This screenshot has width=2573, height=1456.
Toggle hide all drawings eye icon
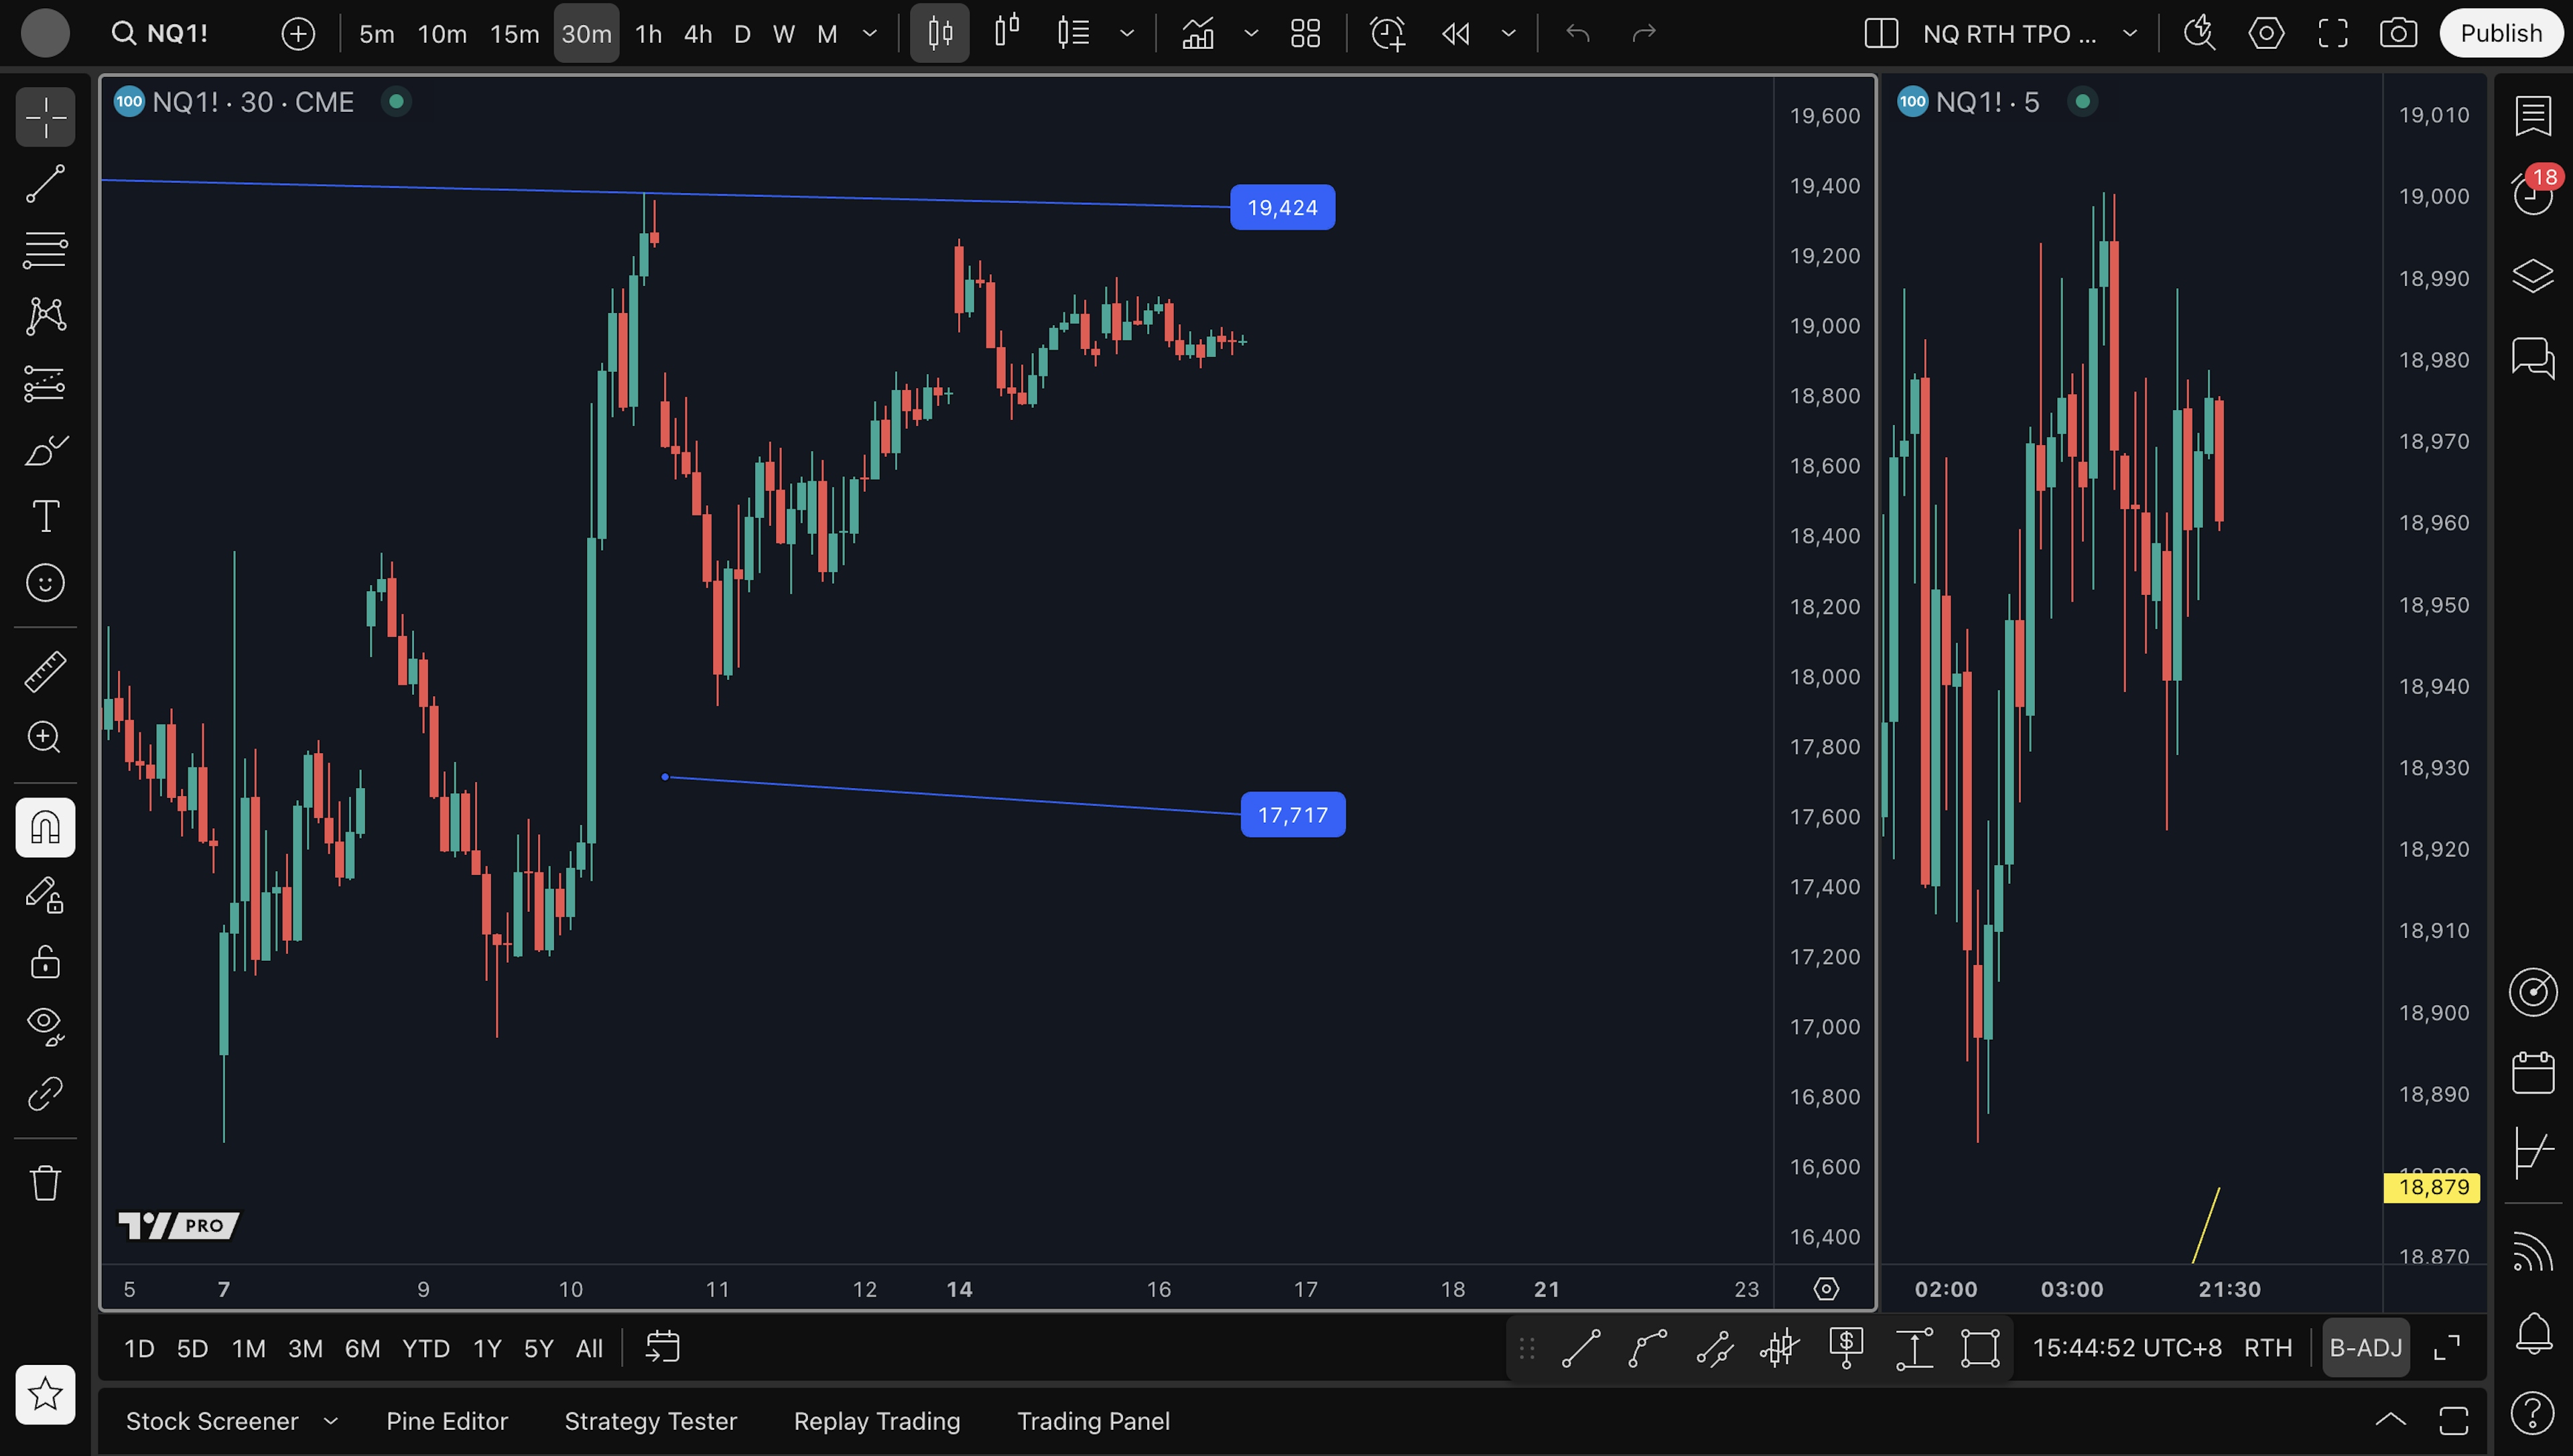click(45, 1024)
